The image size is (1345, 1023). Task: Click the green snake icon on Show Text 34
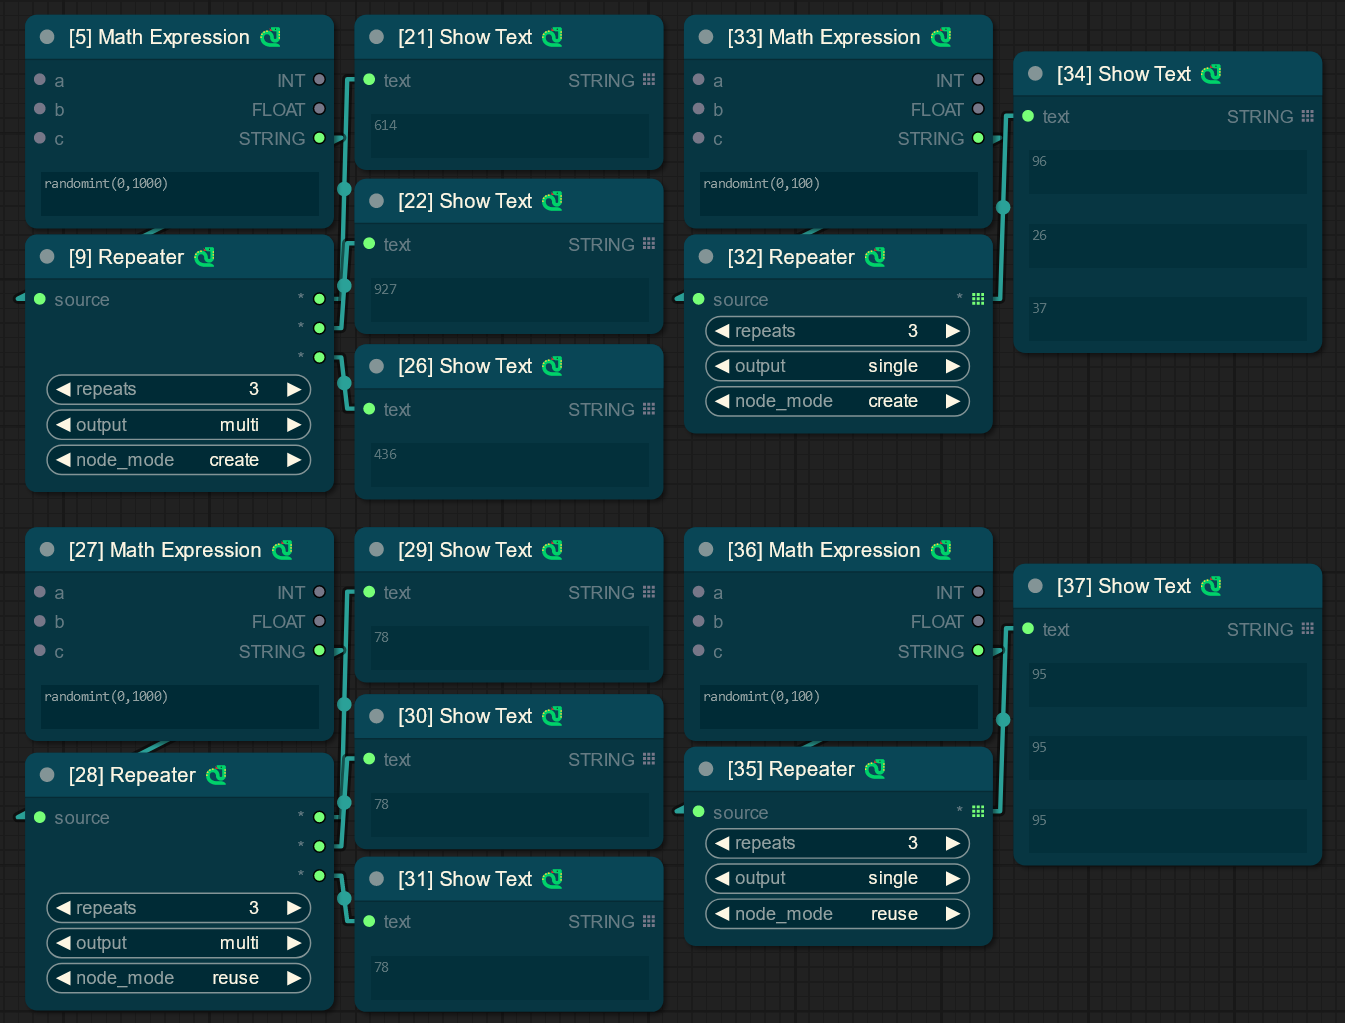1211,74
